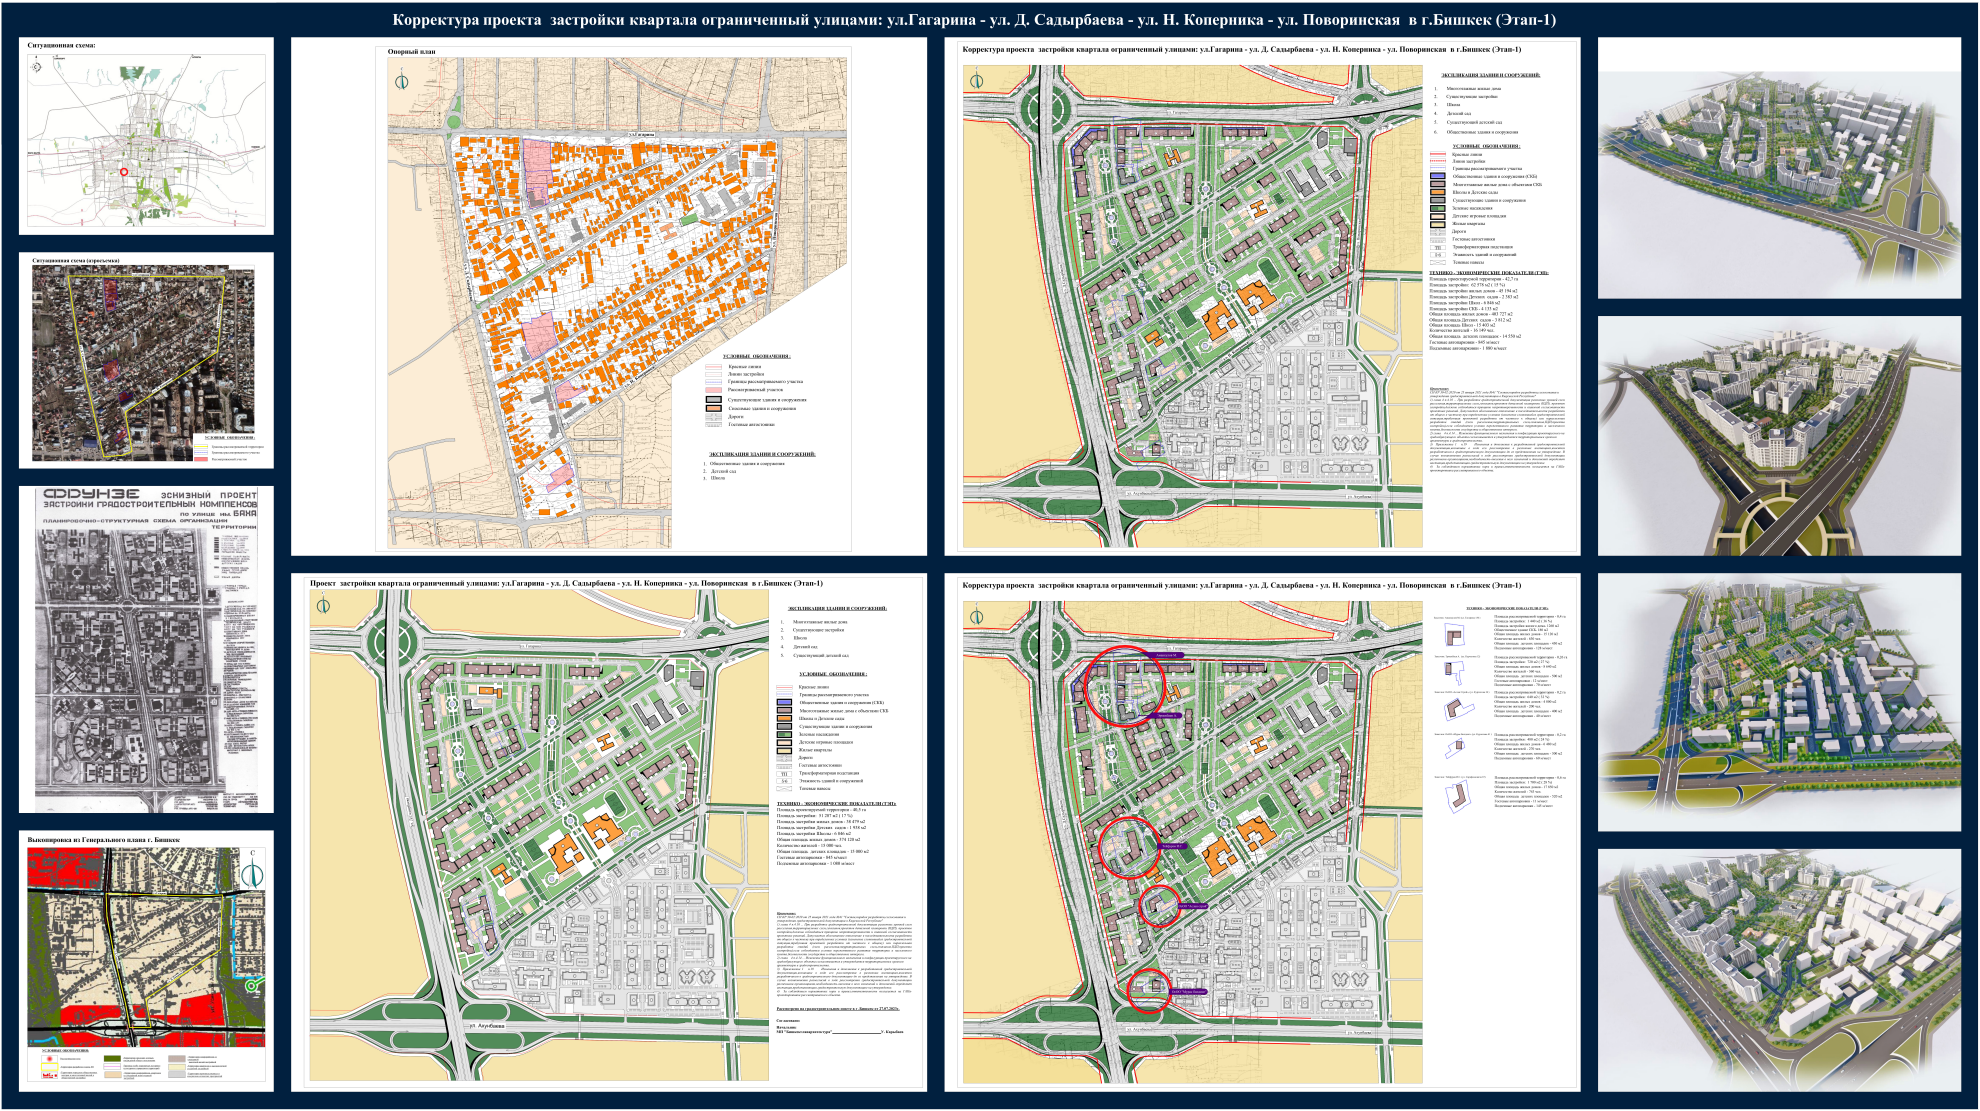Viewport: 1980px width, 1111px height.
Task: Select the red location circle on the Ситуационная схема map
Action: pyautogui.click(x=124, y=172)
